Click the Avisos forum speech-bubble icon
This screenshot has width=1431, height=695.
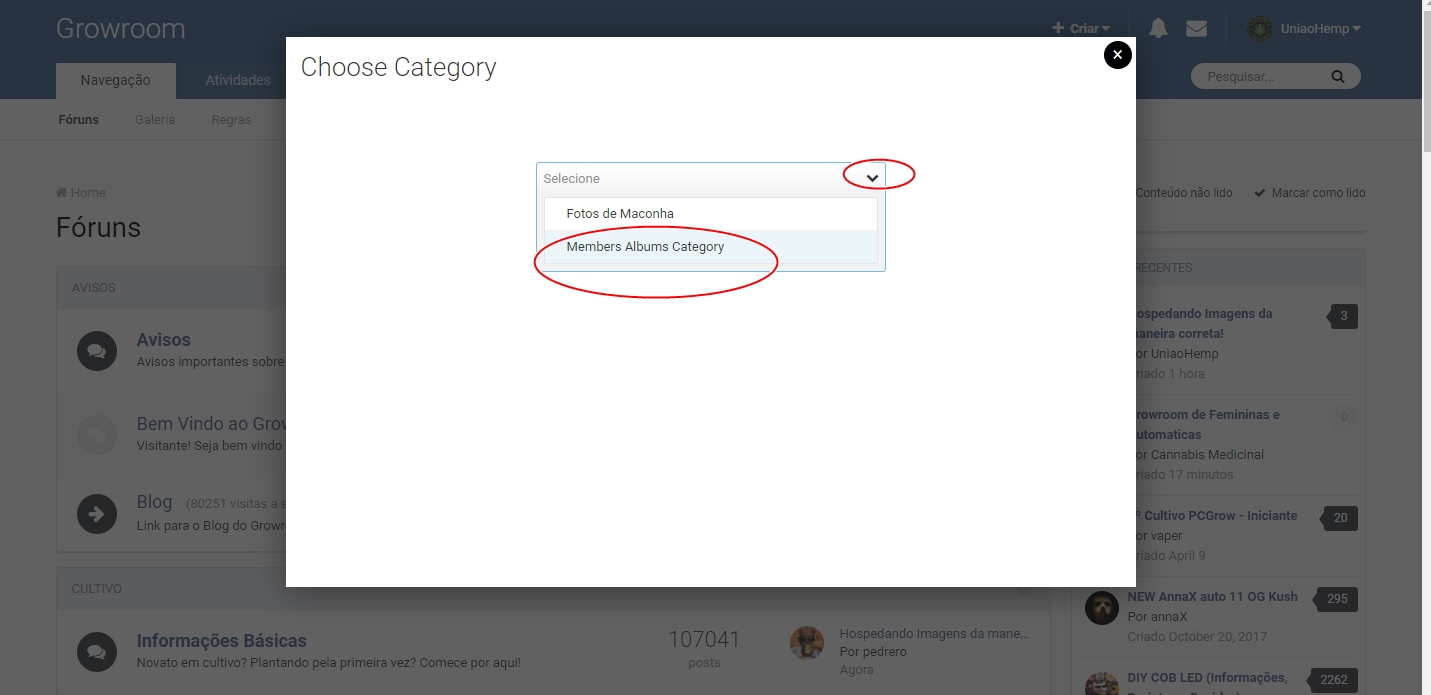point(97,350)
